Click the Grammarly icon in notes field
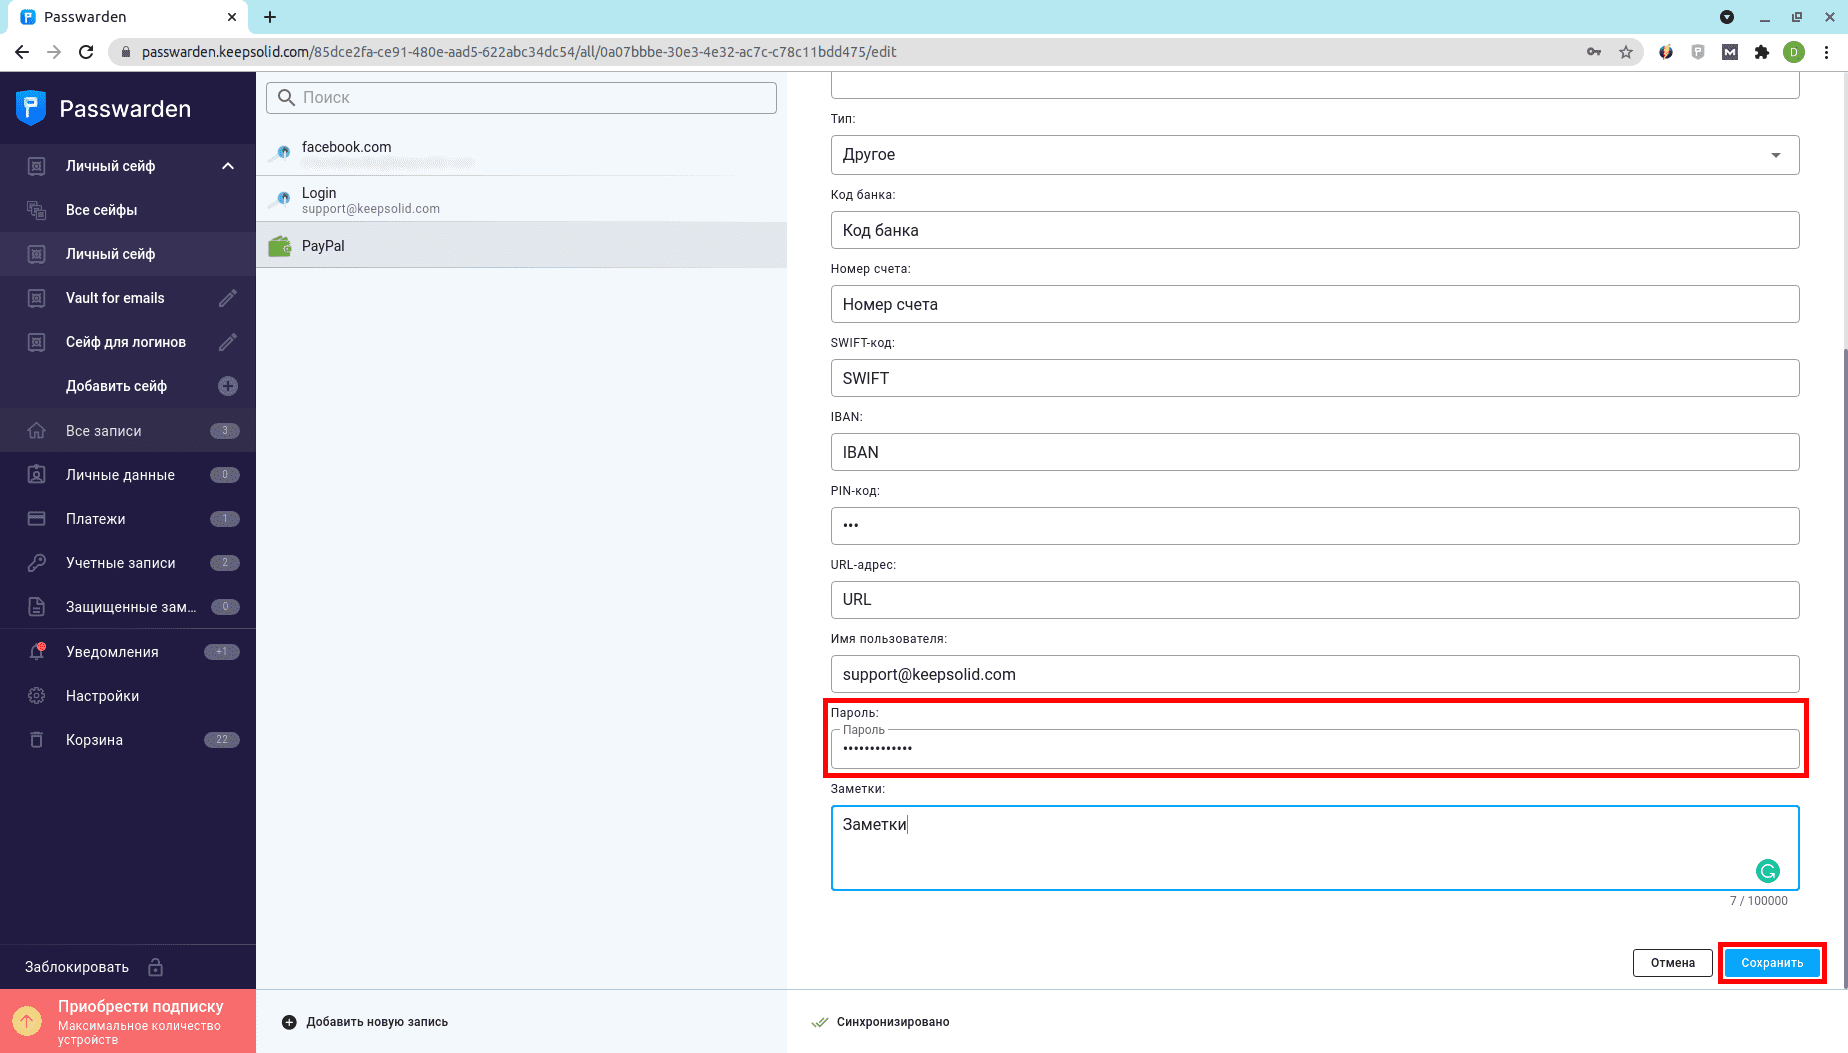Viewport: 1848px width, 1053px height. click(1767, 871)
